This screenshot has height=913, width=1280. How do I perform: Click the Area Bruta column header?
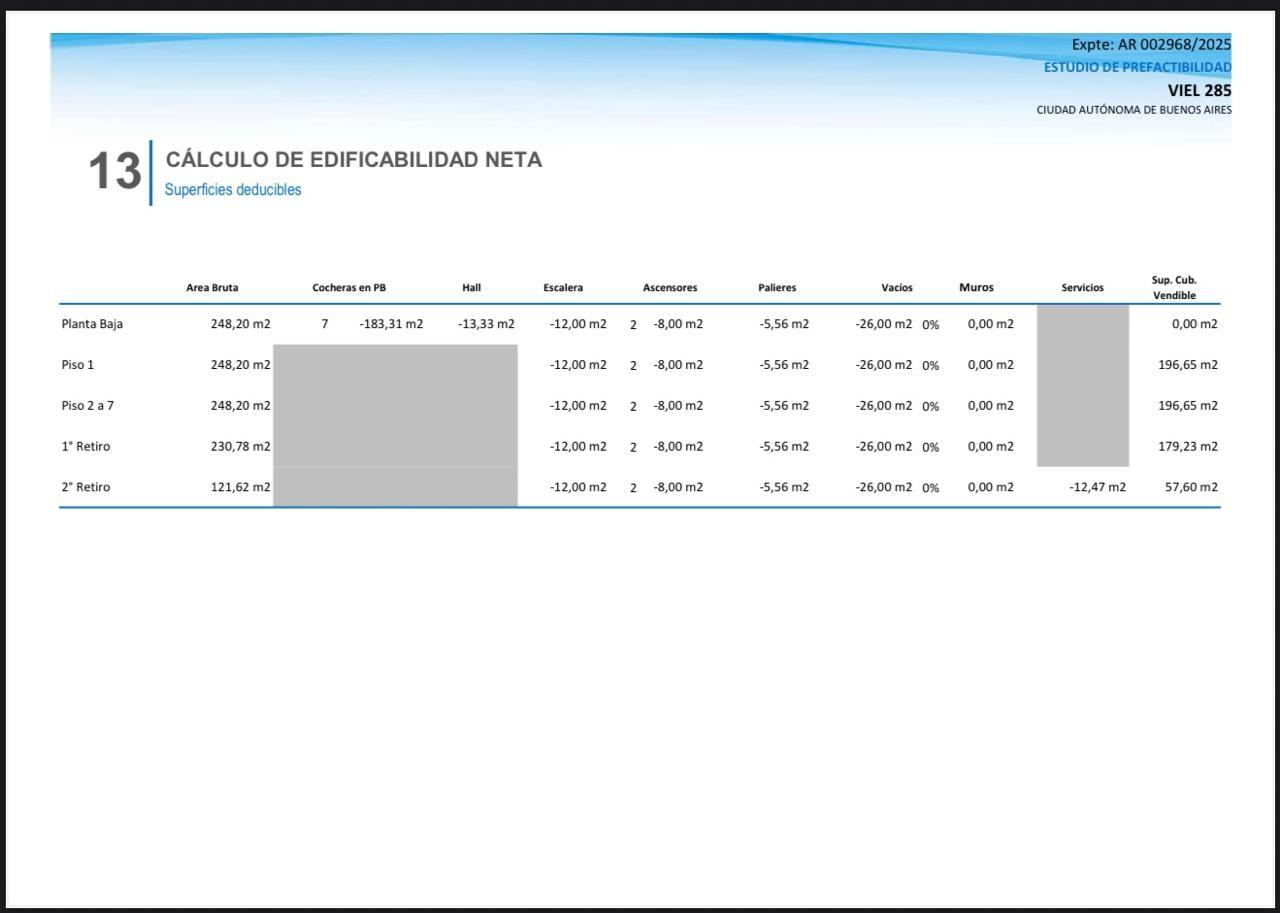coord(212,288)
